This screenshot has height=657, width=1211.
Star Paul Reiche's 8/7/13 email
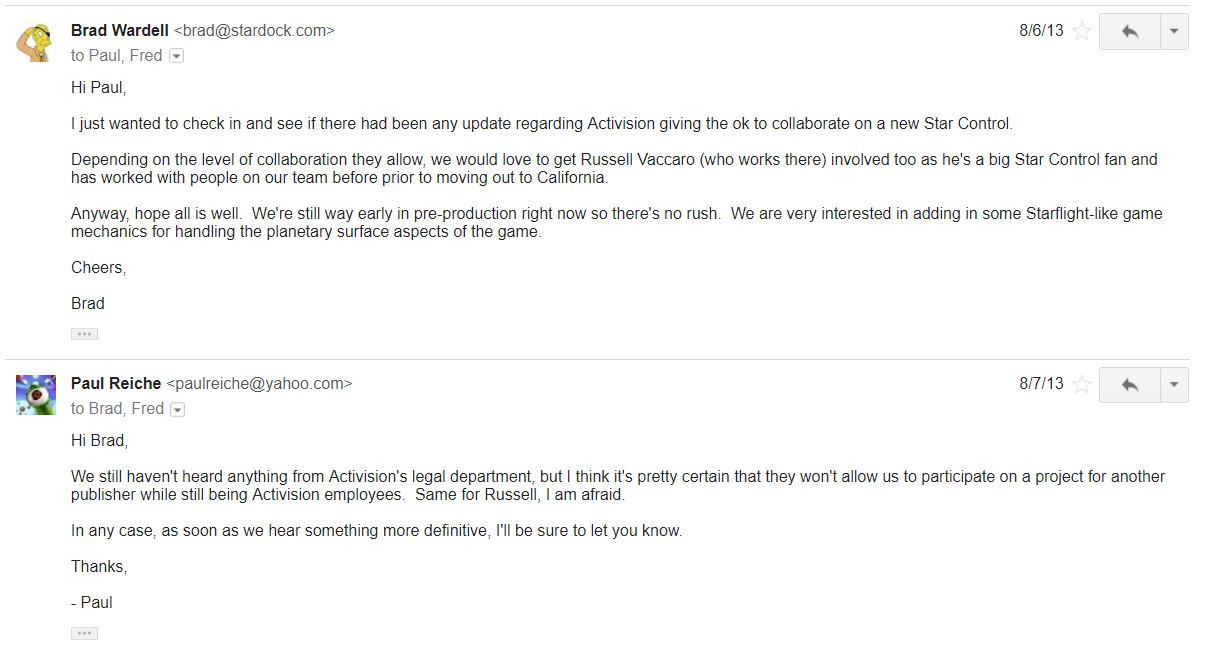[1082, 384]
